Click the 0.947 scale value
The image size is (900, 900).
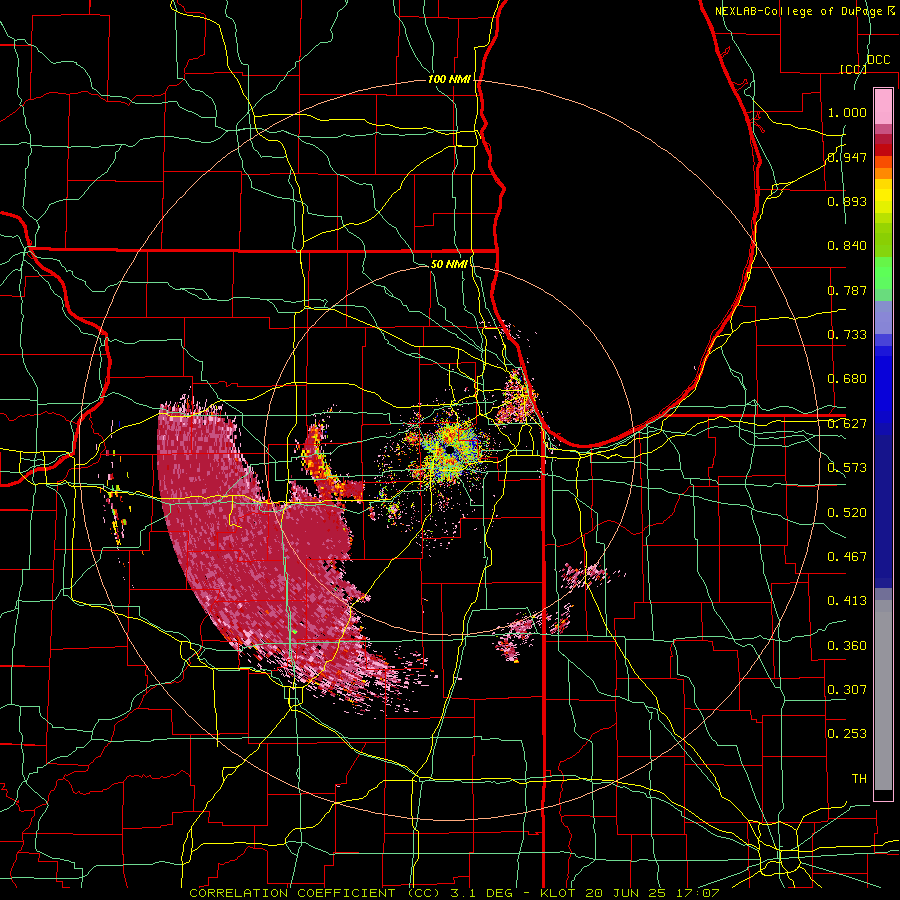click(x=847, y=157)
